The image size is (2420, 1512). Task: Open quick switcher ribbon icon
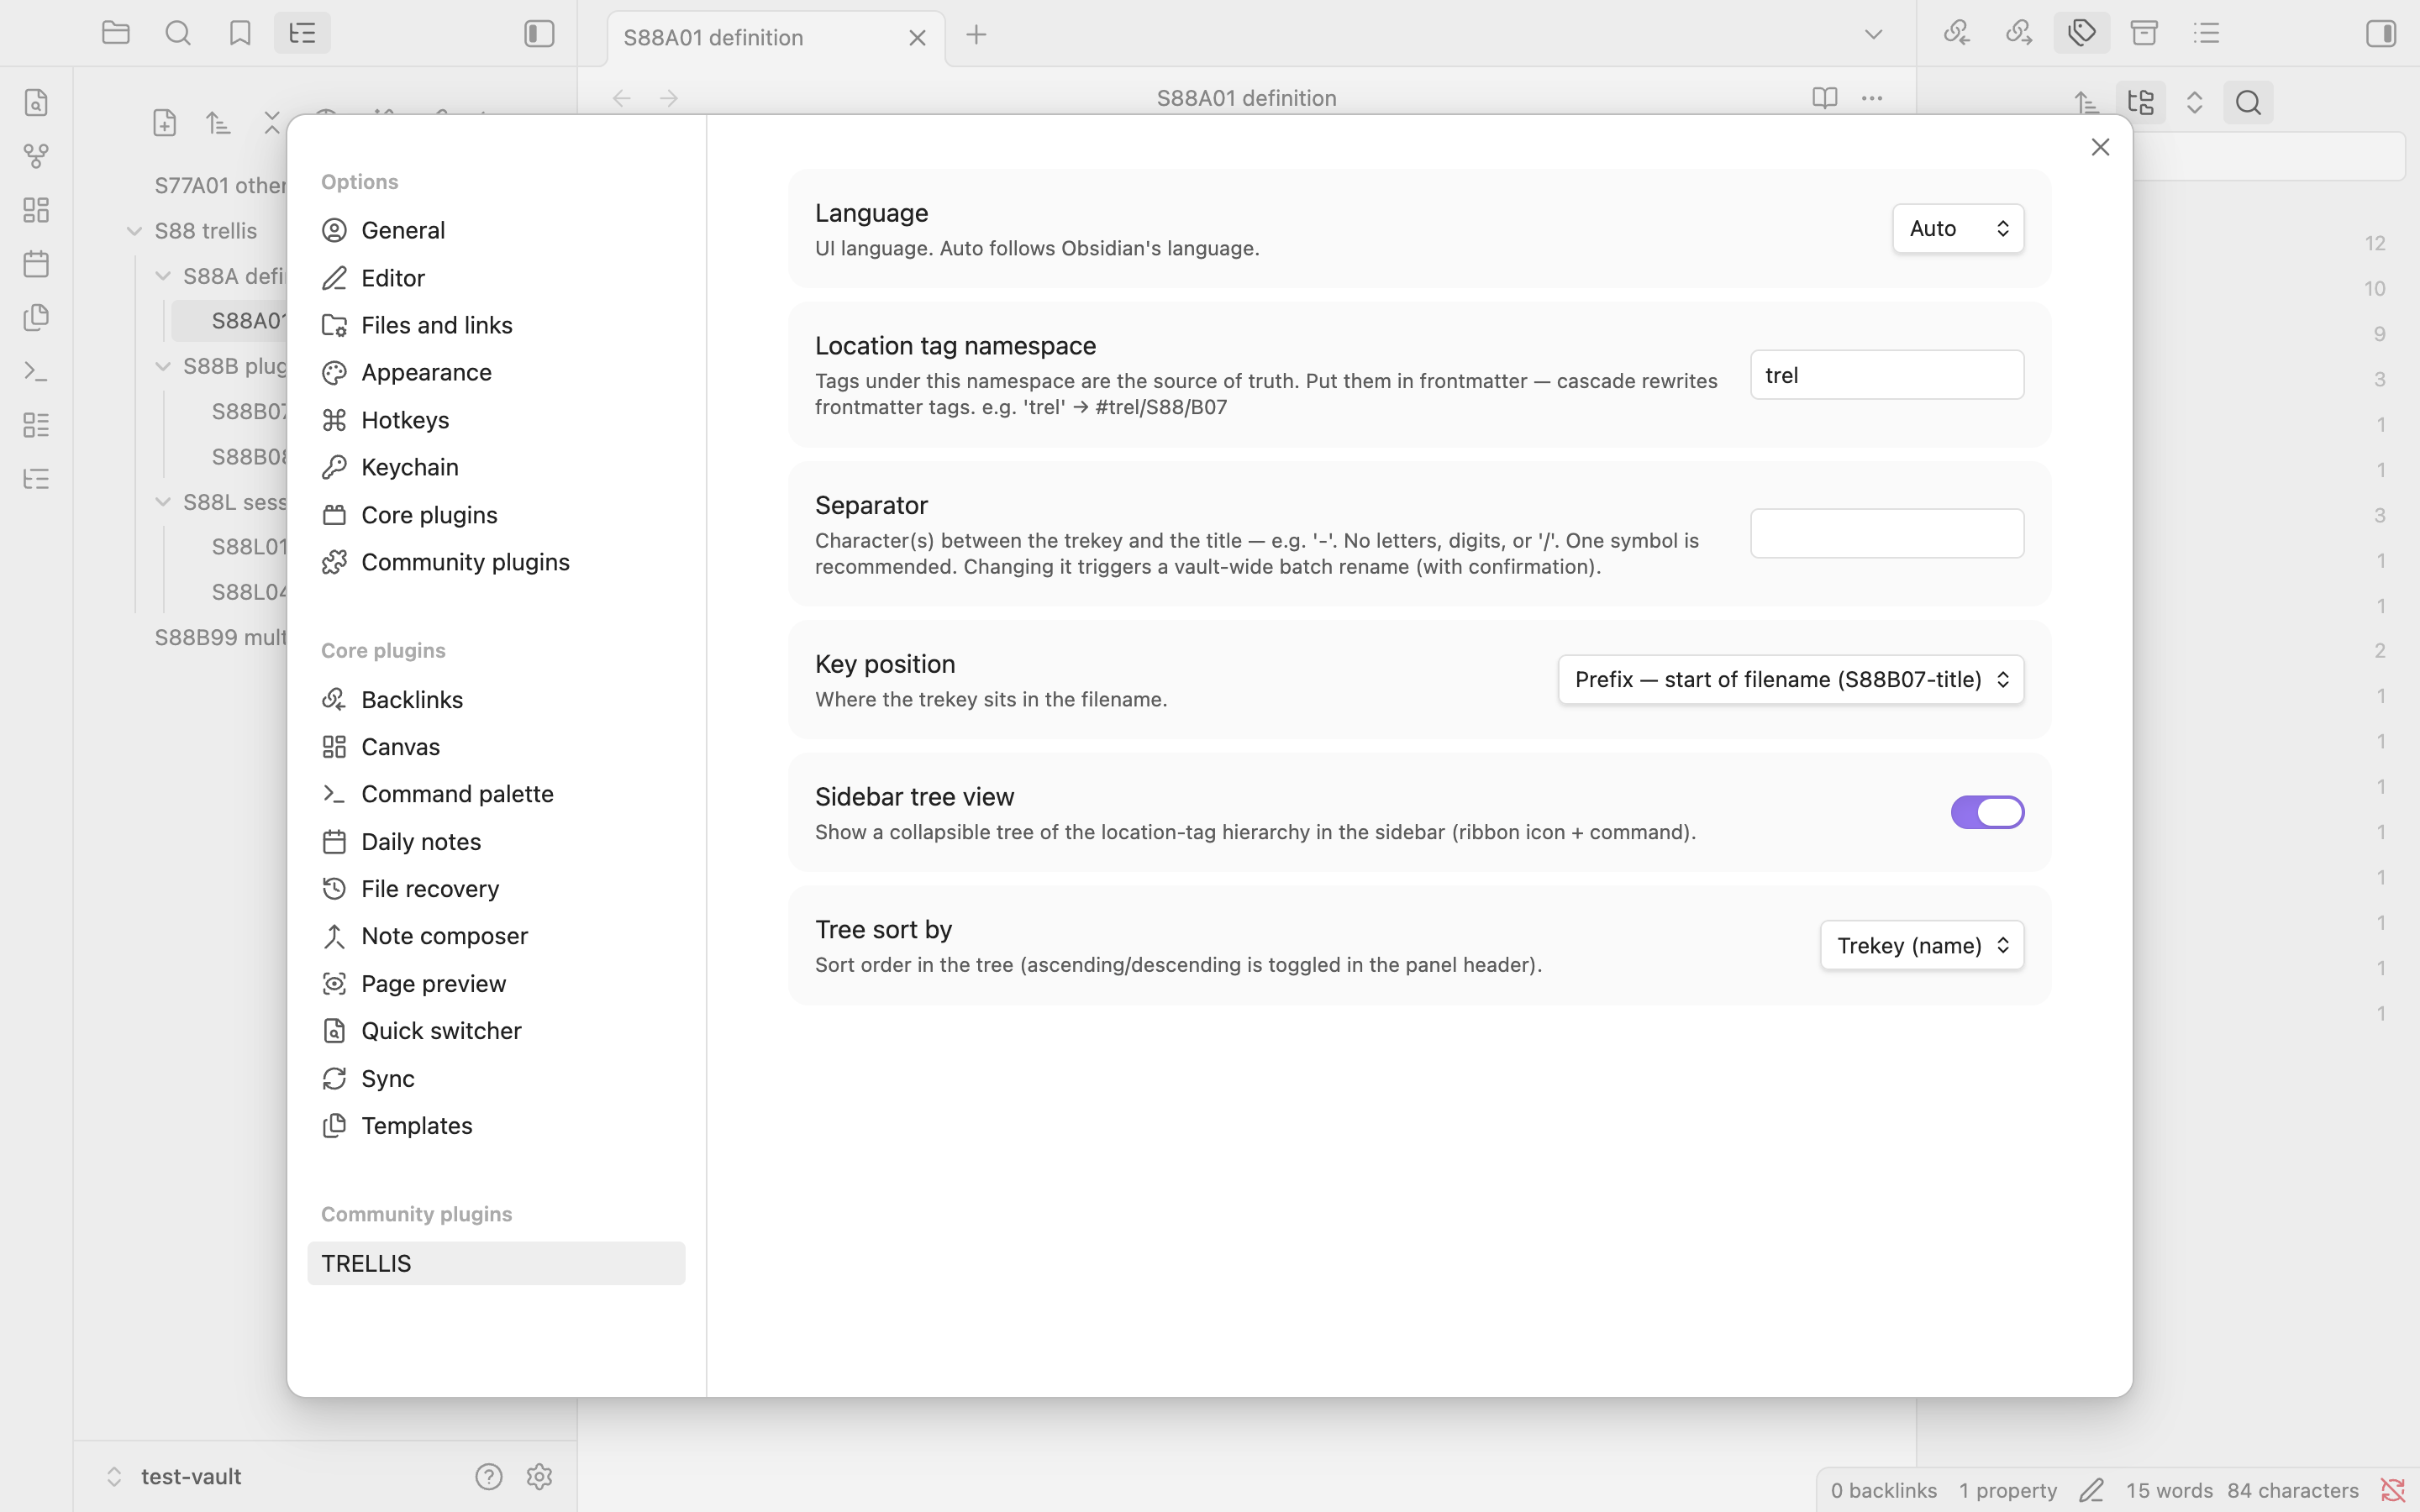[36, 103]
